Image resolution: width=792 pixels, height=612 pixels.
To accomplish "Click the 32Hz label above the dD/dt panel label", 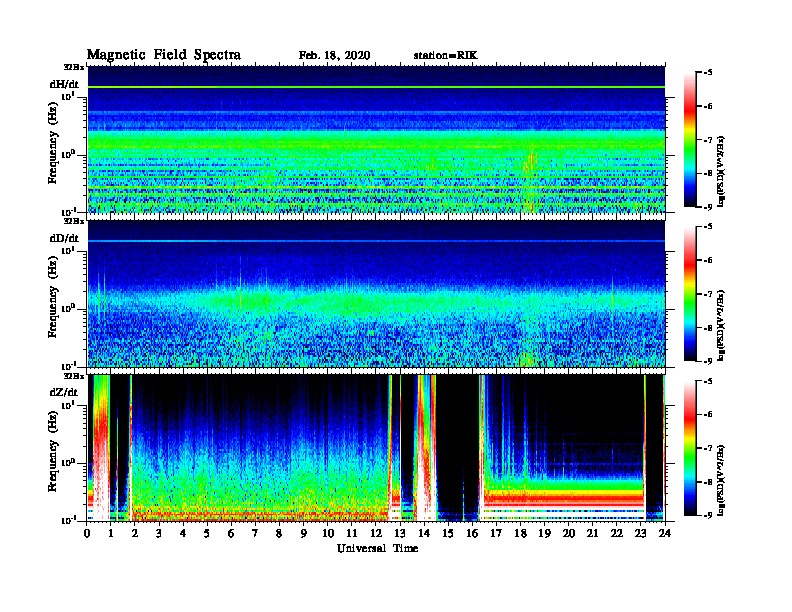I will 73,221.
